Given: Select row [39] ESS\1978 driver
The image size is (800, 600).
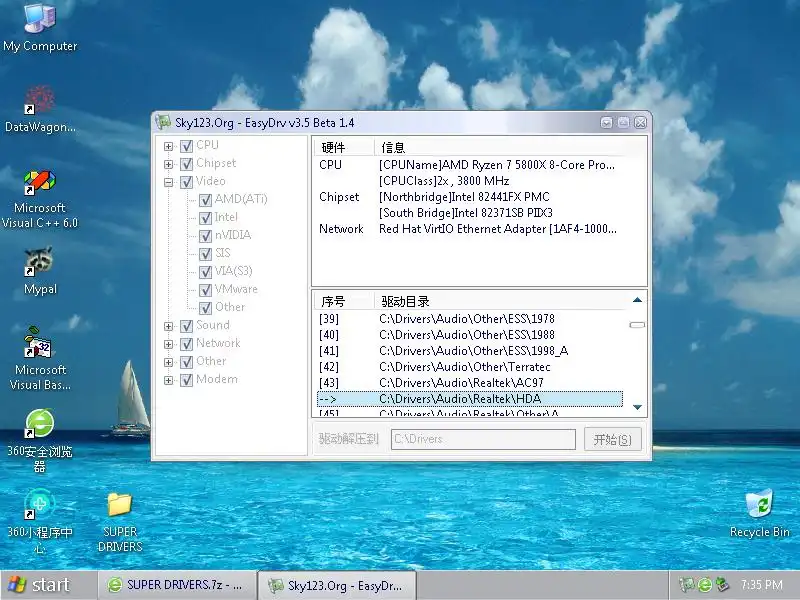Looking at the screenshot, I should (x=470, y=319).
